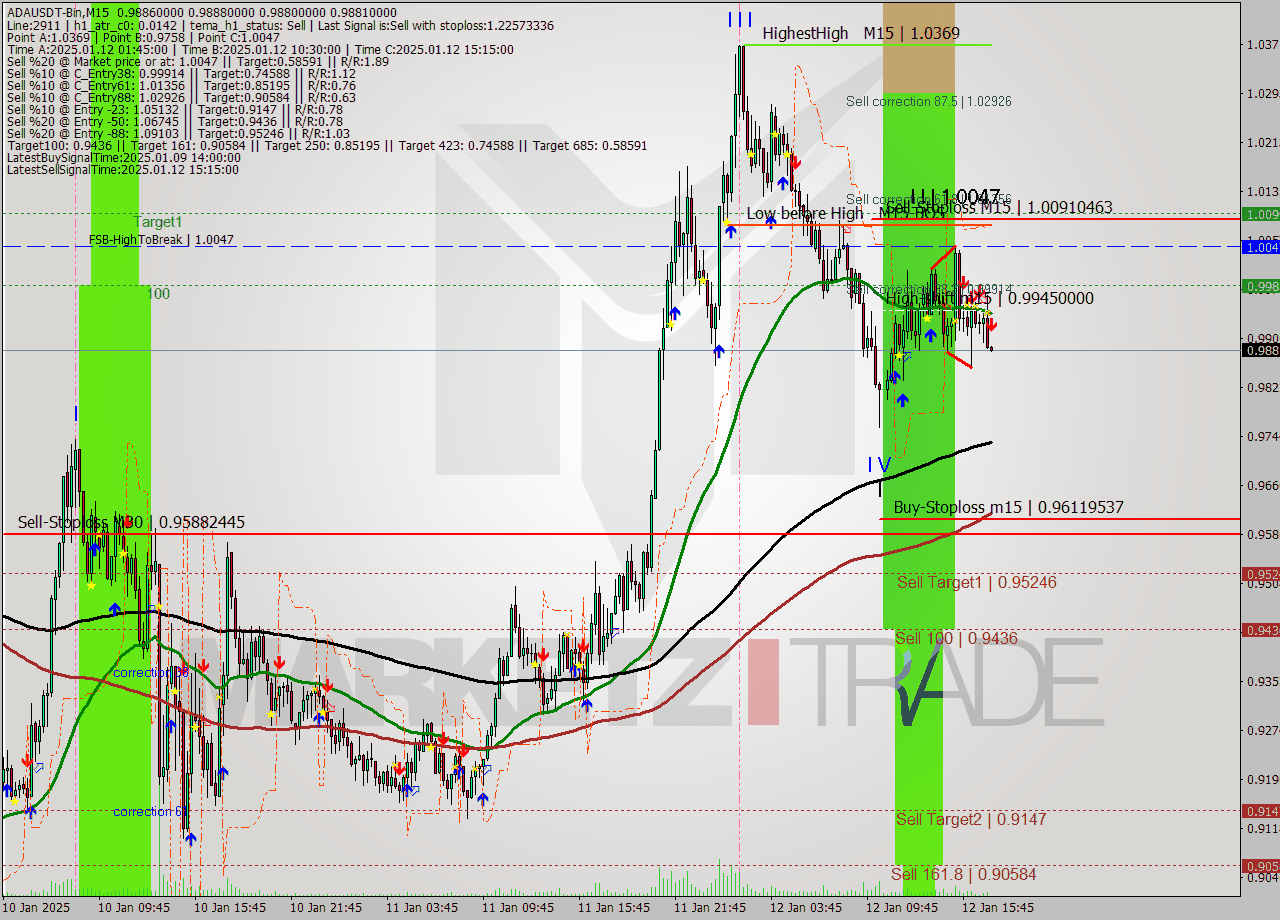1280x920 pixels.
Task: Click the black 0.988 current price tag
Action: click(1260, 350)
